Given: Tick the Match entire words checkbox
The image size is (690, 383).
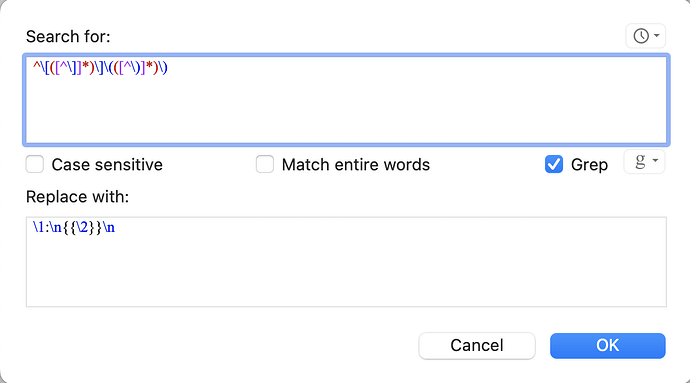Looking at the screenshot, I should point(265,164).
